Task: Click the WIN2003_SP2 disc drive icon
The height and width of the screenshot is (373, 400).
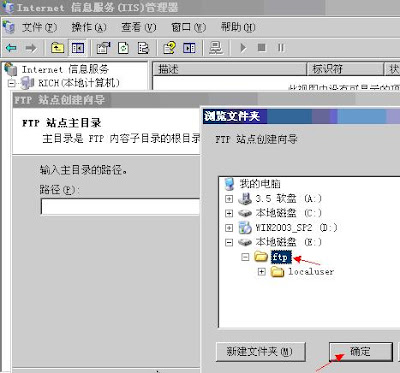Action: [x=245, y=228]
